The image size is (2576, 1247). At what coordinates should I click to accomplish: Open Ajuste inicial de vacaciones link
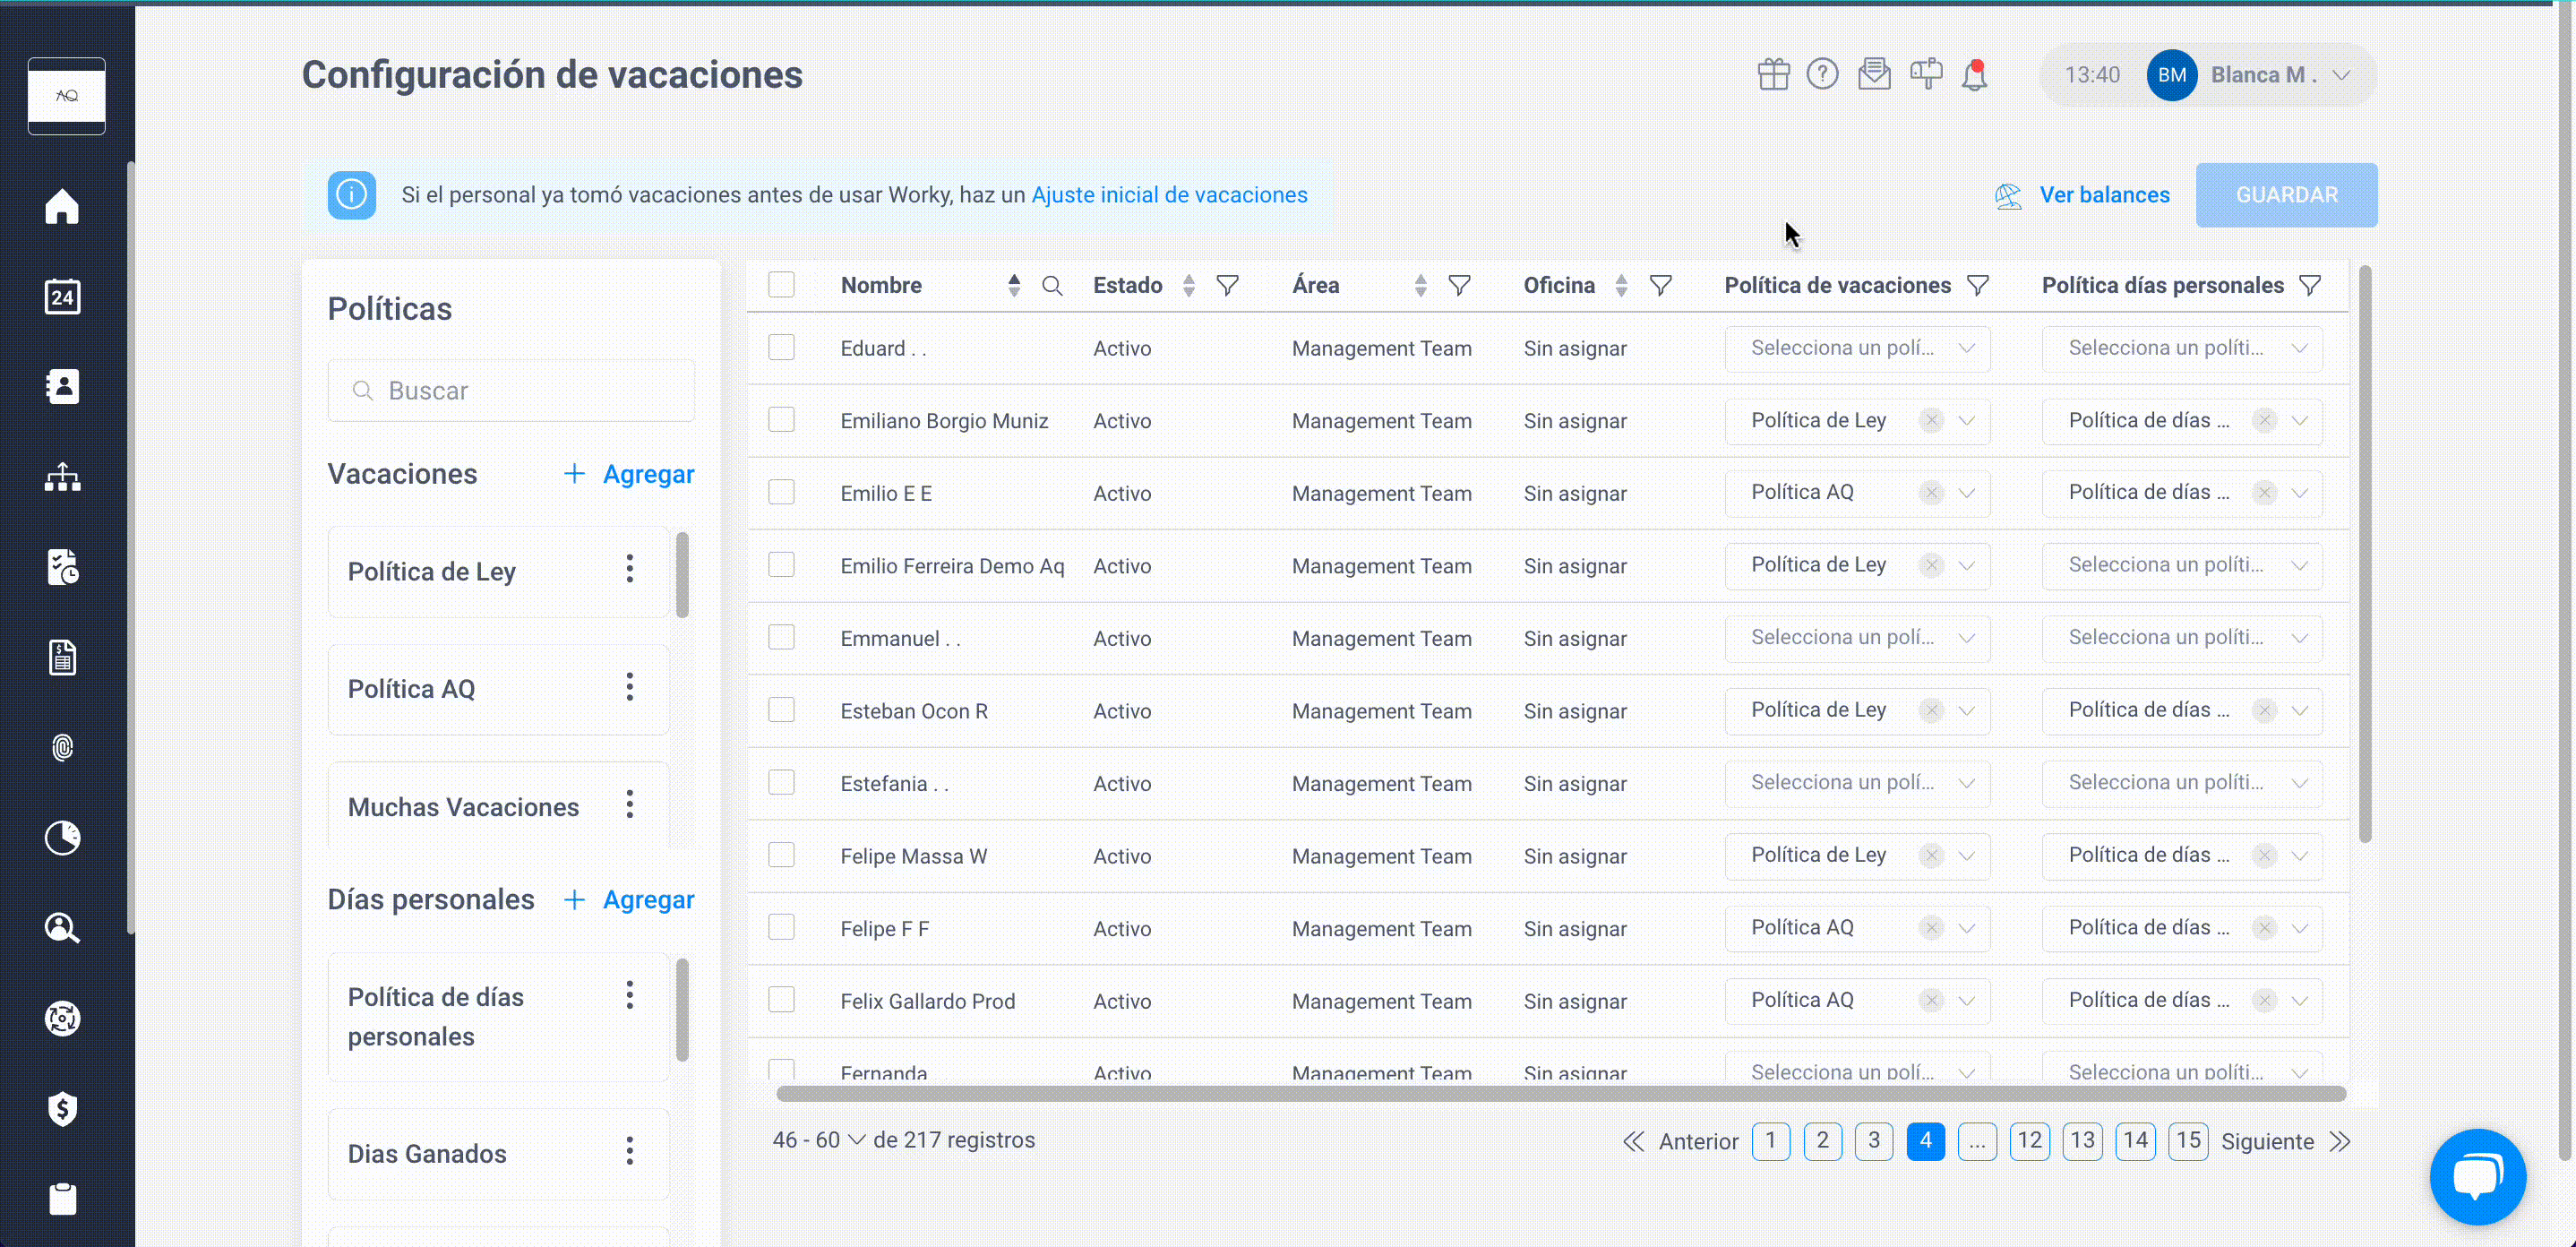click(1169, 195)
